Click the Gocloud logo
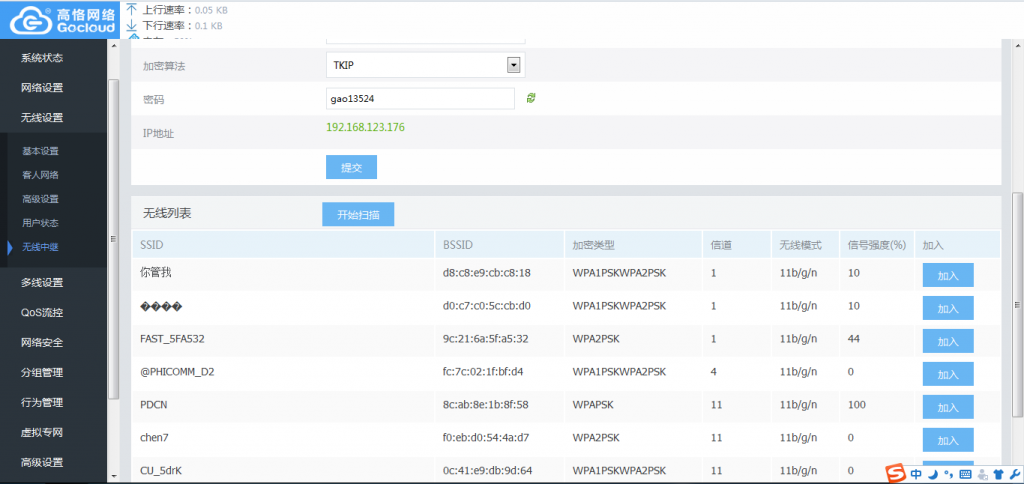 pos(54,19)
